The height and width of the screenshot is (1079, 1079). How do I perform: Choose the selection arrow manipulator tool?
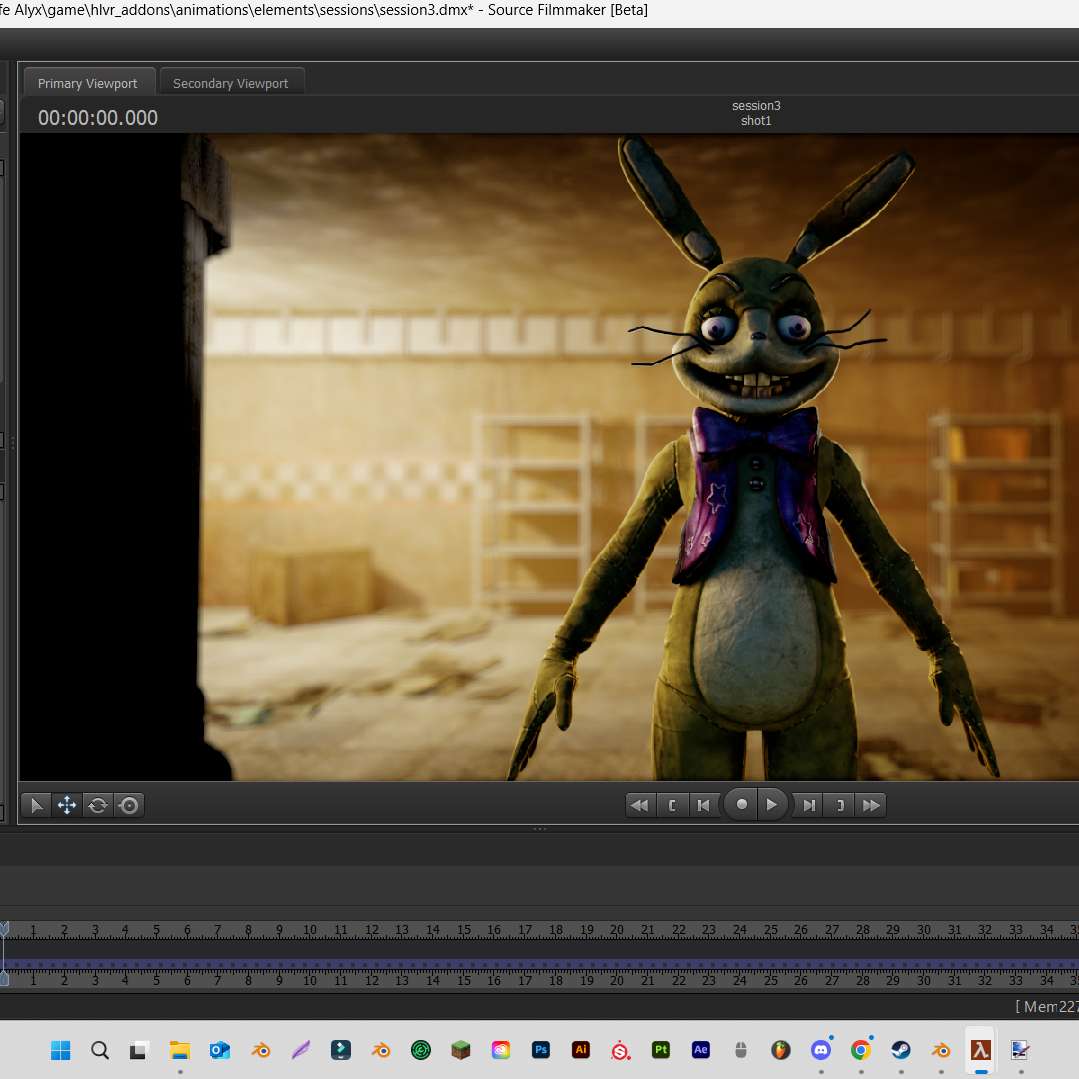coord(36,805)
